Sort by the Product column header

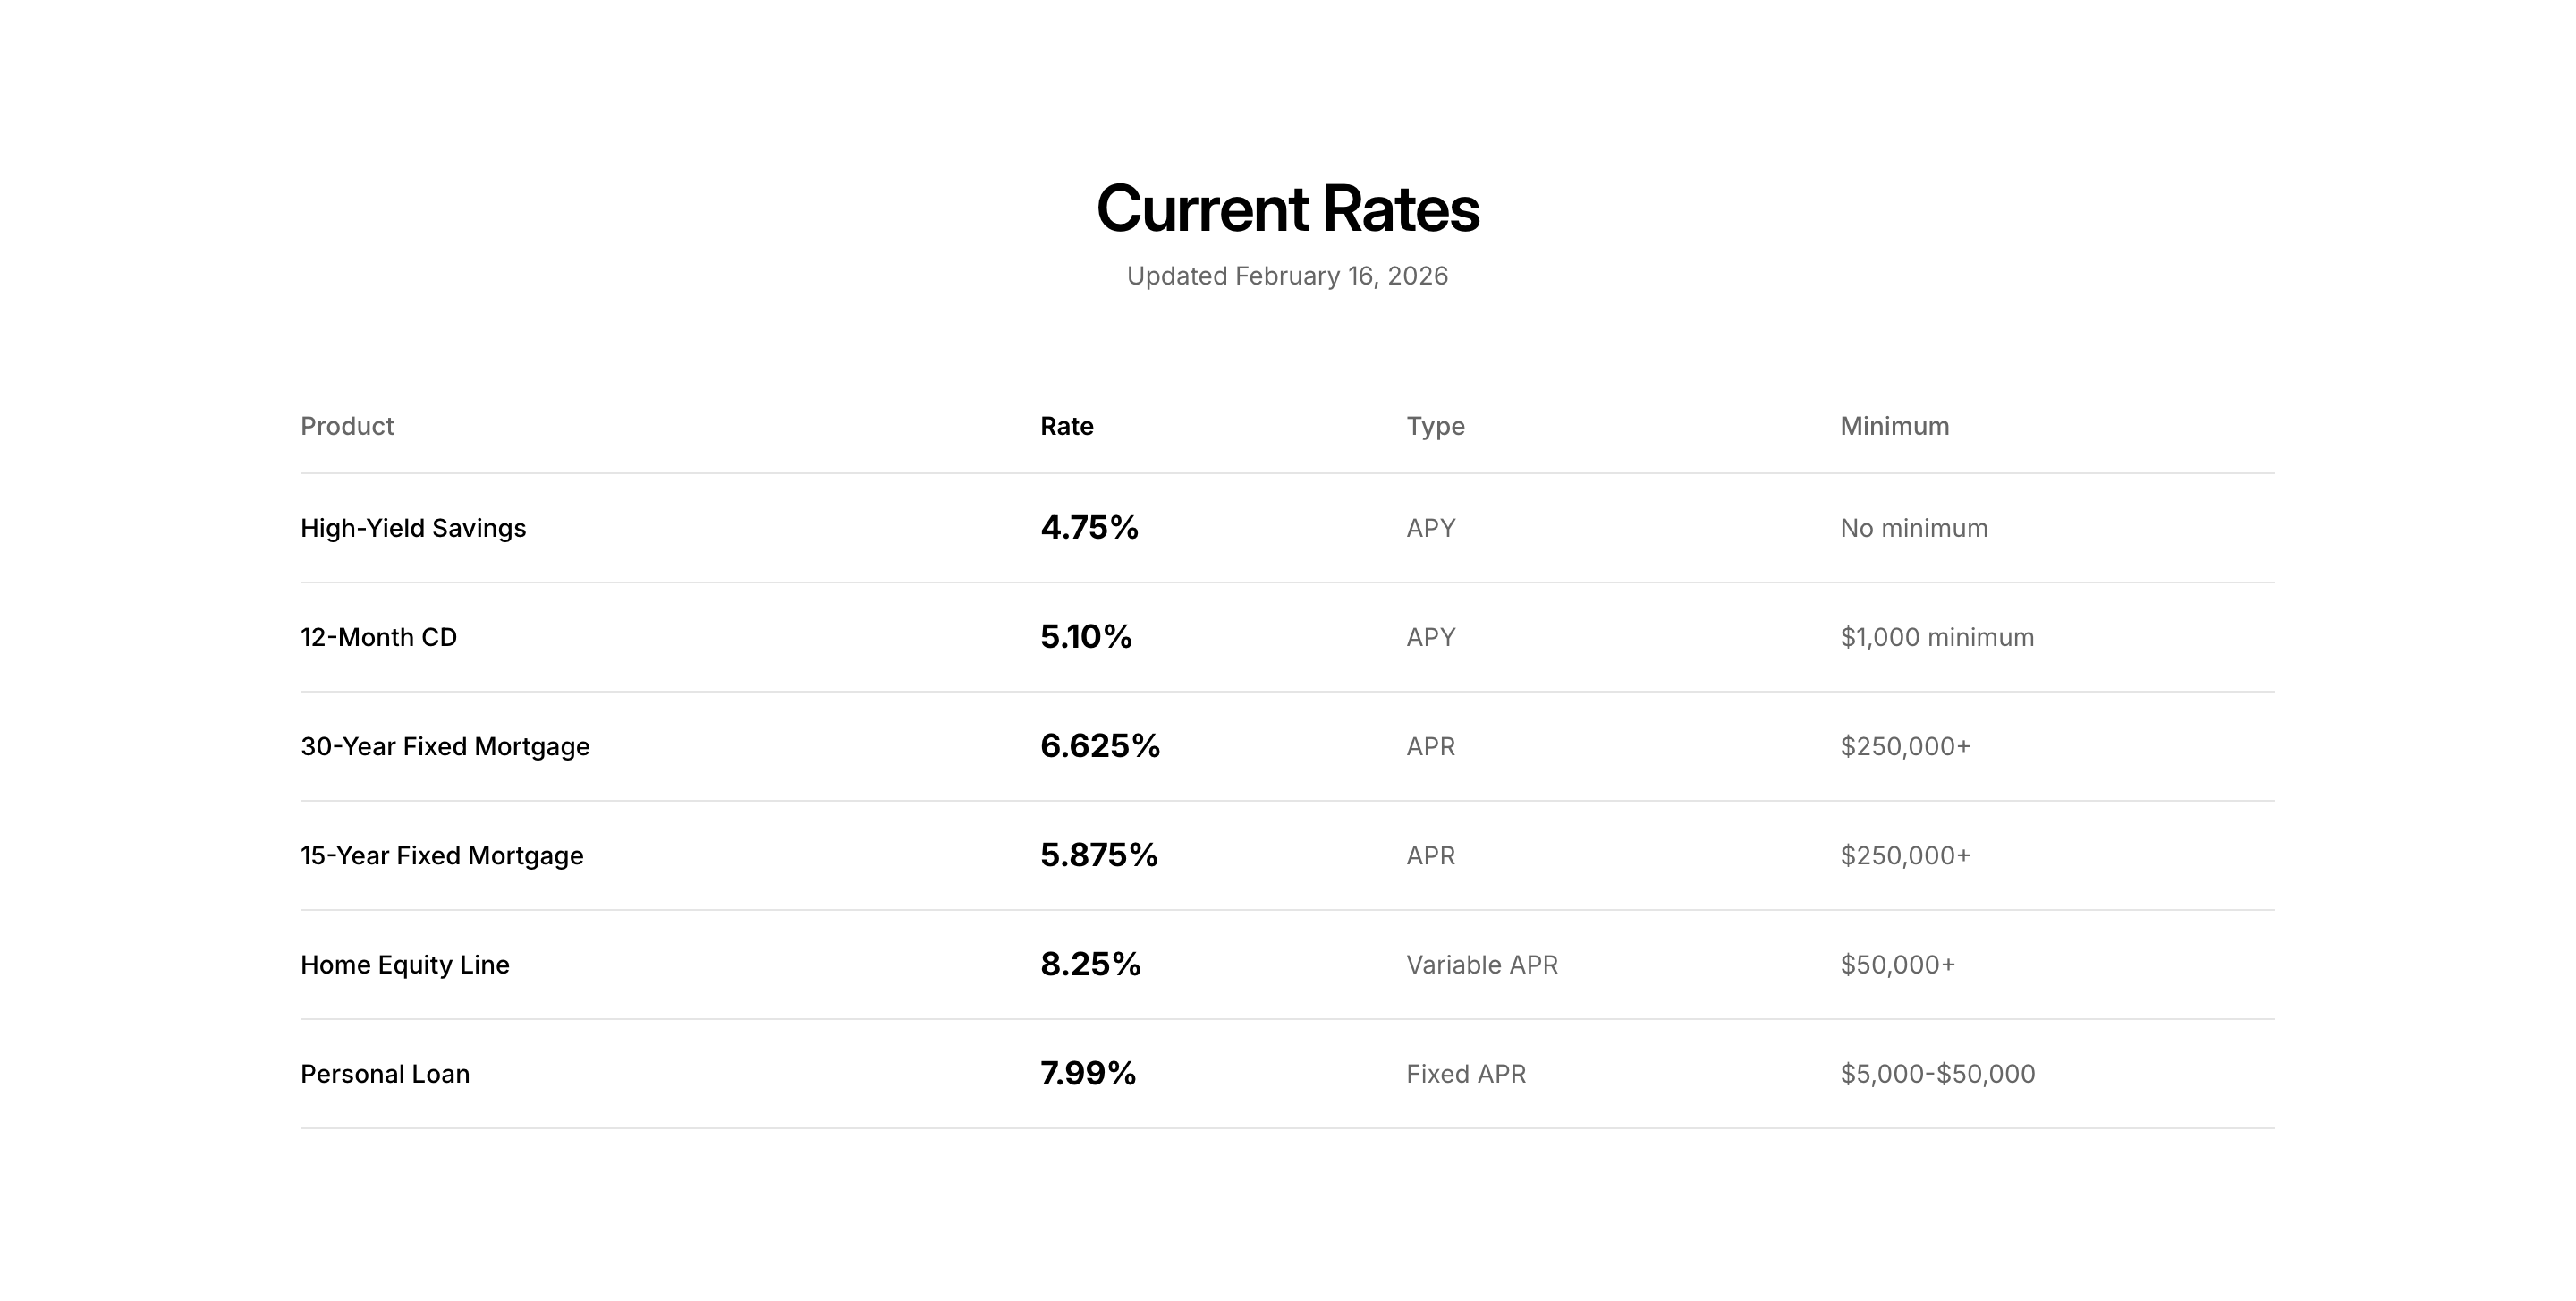coord(347,426)
